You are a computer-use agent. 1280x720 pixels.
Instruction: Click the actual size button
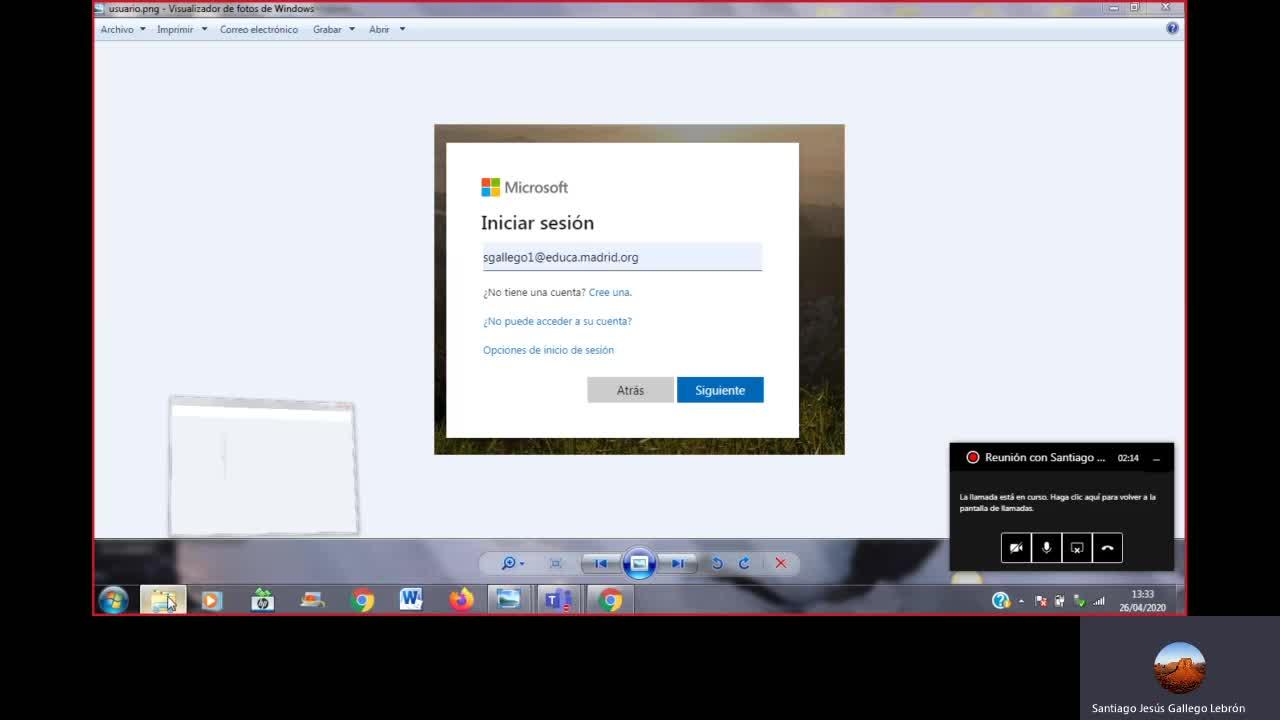556,563
